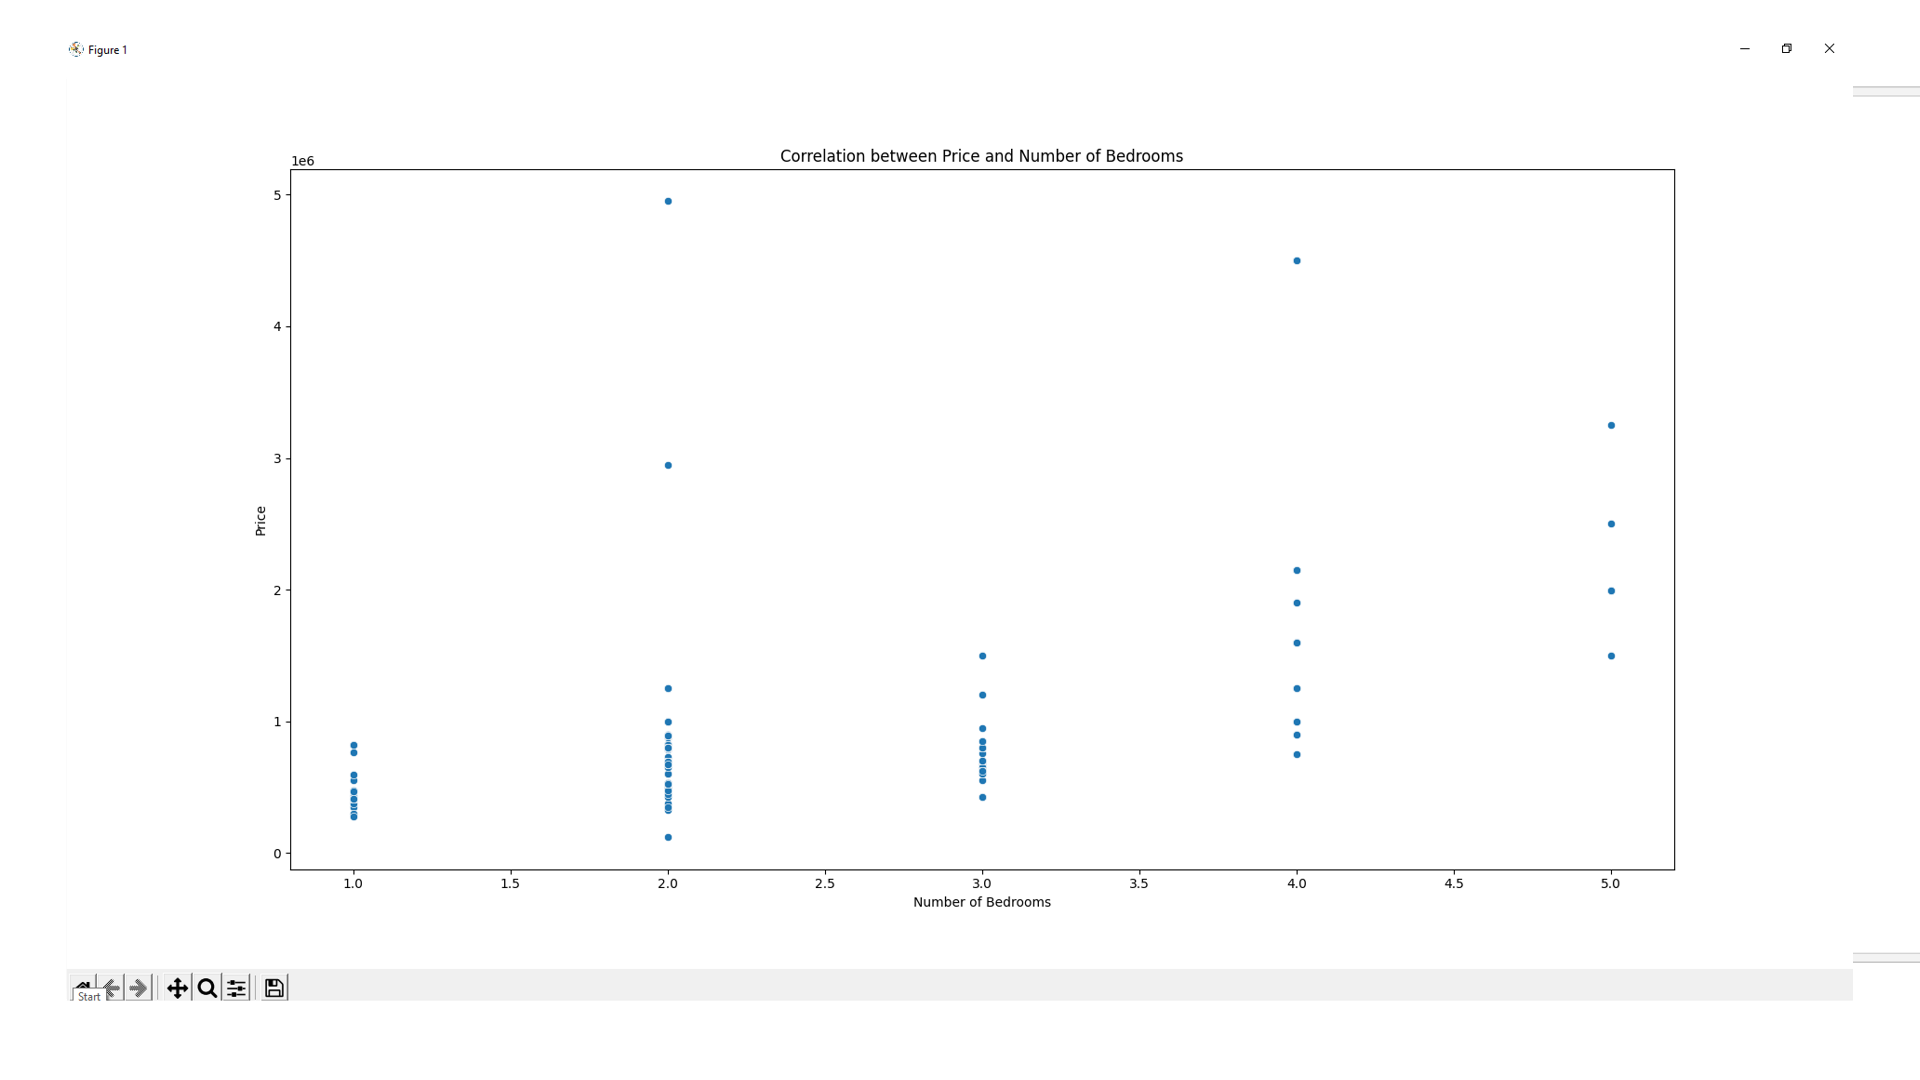This screenshot has height=1080, width=1920.
Task: Click the 4-bedroom data point at 1.9 million
Action: point(1297,603)
